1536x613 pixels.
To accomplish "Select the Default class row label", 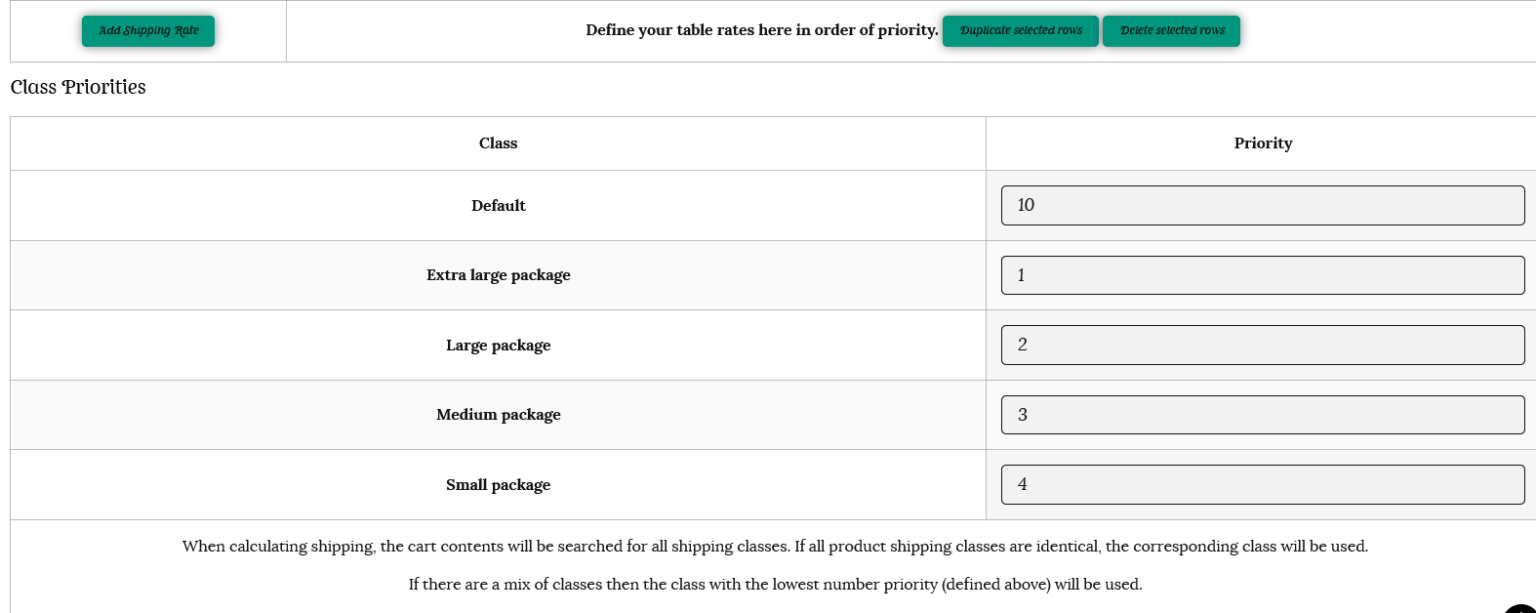I will point(498,205).
